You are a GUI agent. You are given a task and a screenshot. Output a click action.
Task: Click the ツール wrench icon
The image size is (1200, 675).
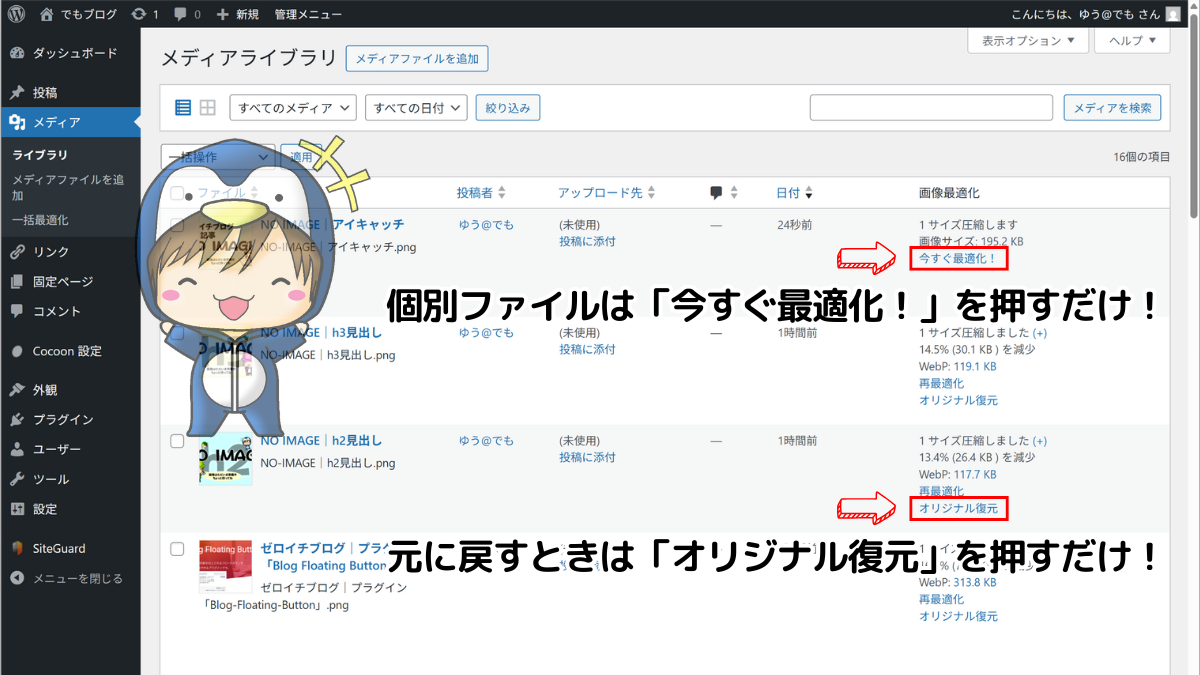17,479
